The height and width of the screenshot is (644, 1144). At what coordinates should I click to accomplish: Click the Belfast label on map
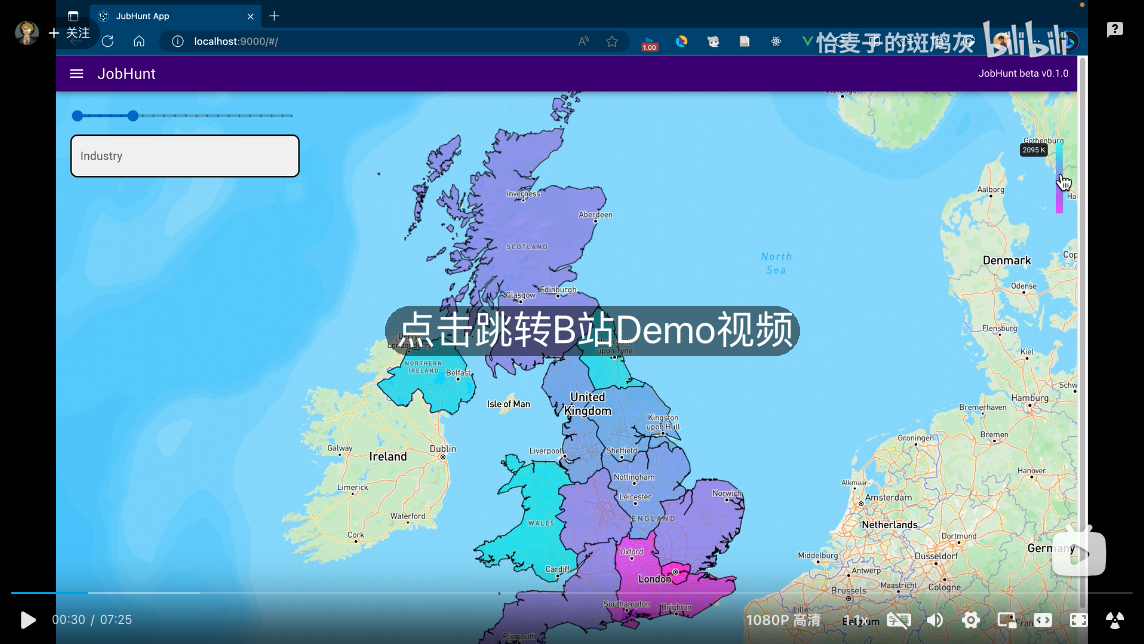[458, 373]
